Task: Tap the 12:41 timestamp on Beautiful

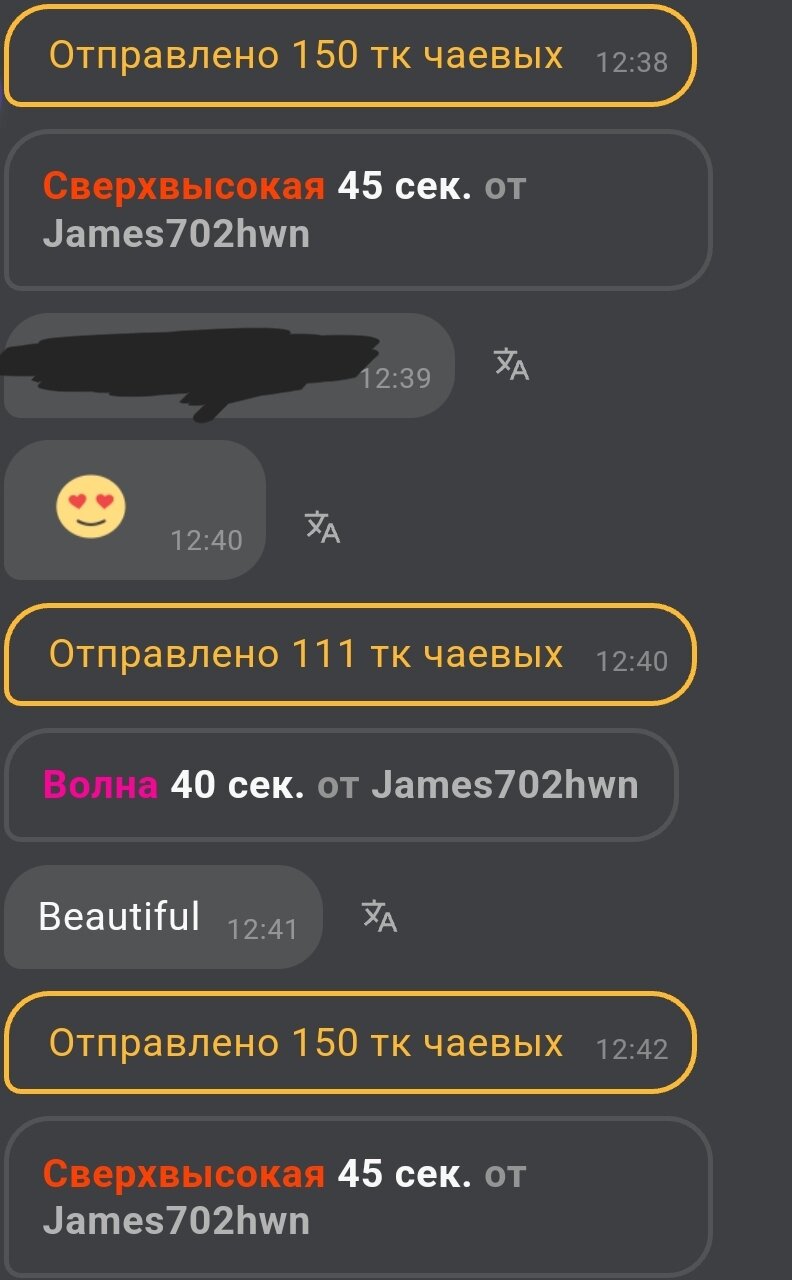Action: (x=263, y=930)
